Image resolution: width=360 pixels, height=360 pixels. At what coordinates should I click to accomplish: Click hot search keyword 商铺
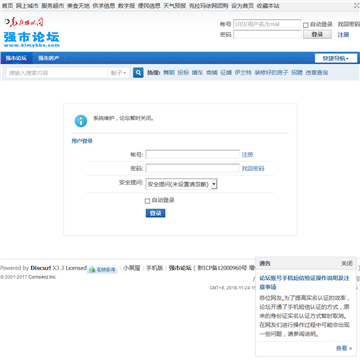(212, 73)
